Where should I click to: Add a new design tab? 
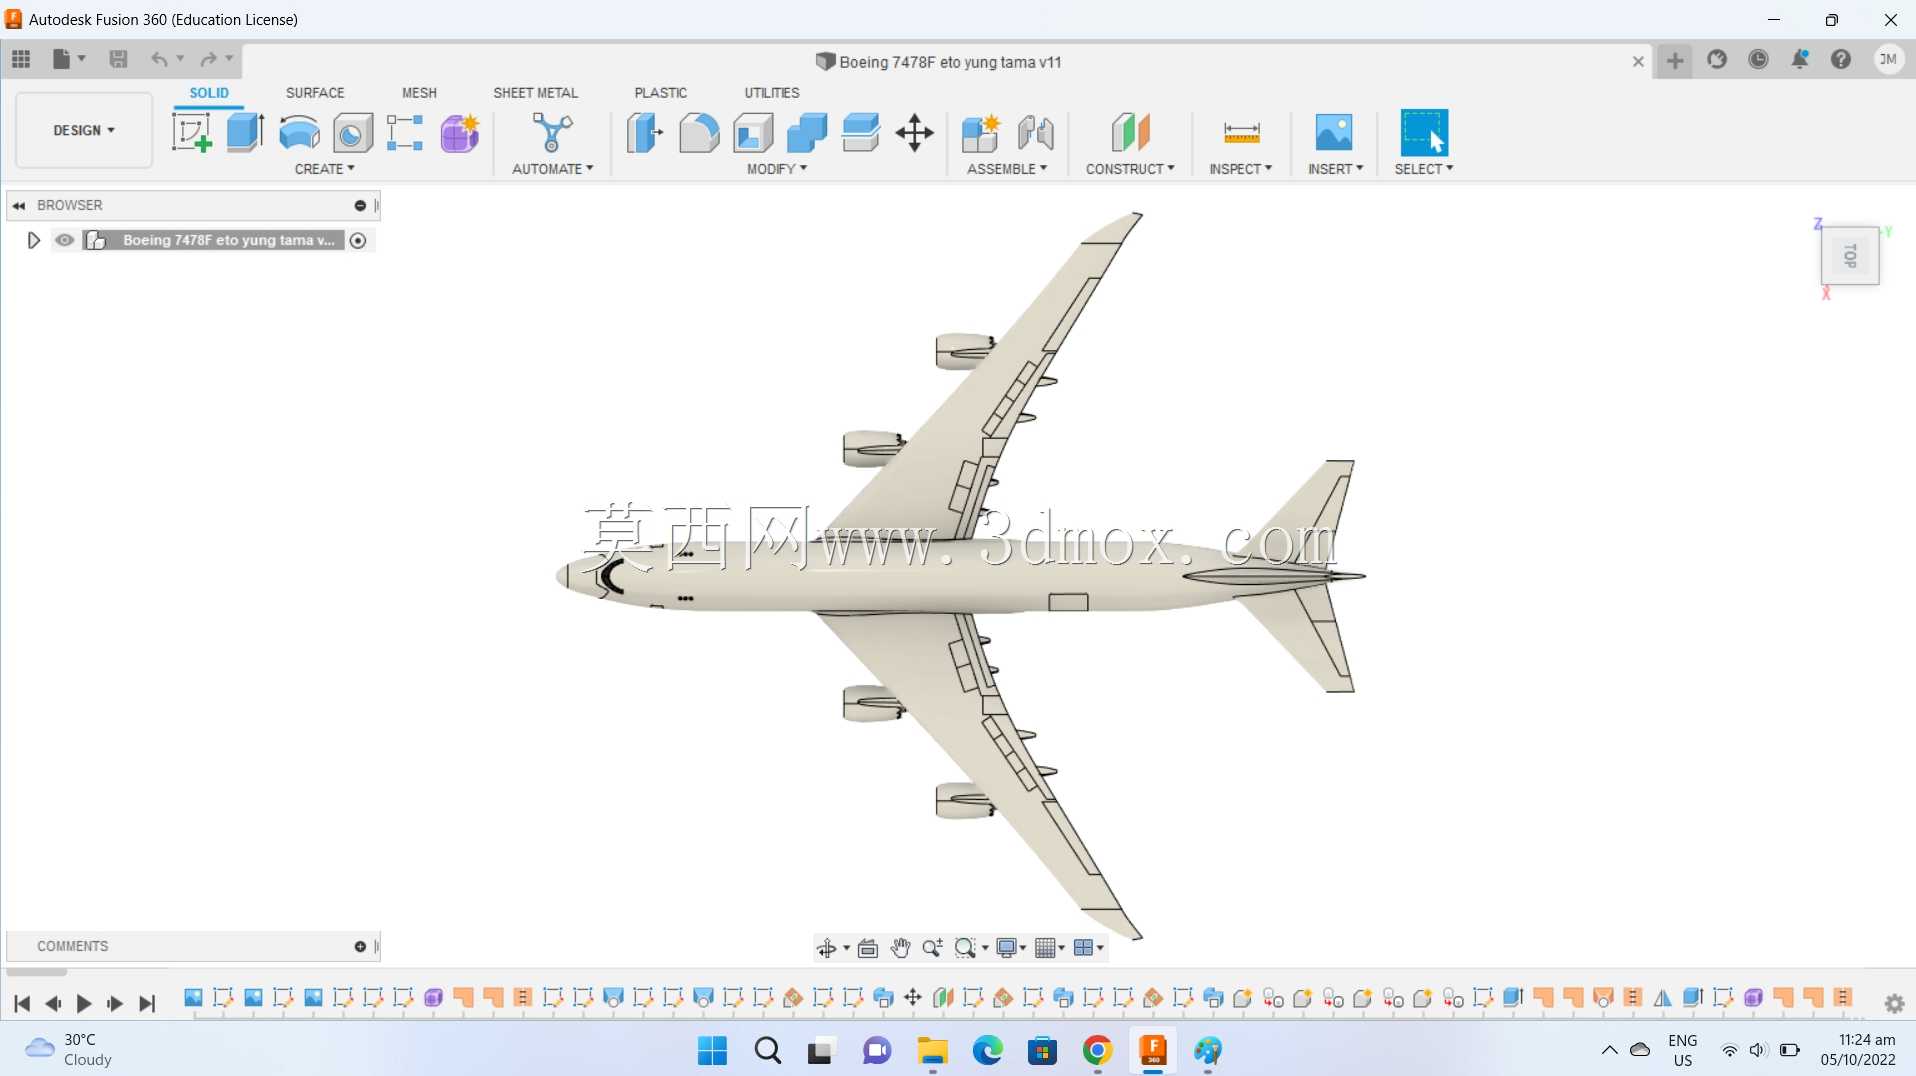click(x=1675, y=60)
